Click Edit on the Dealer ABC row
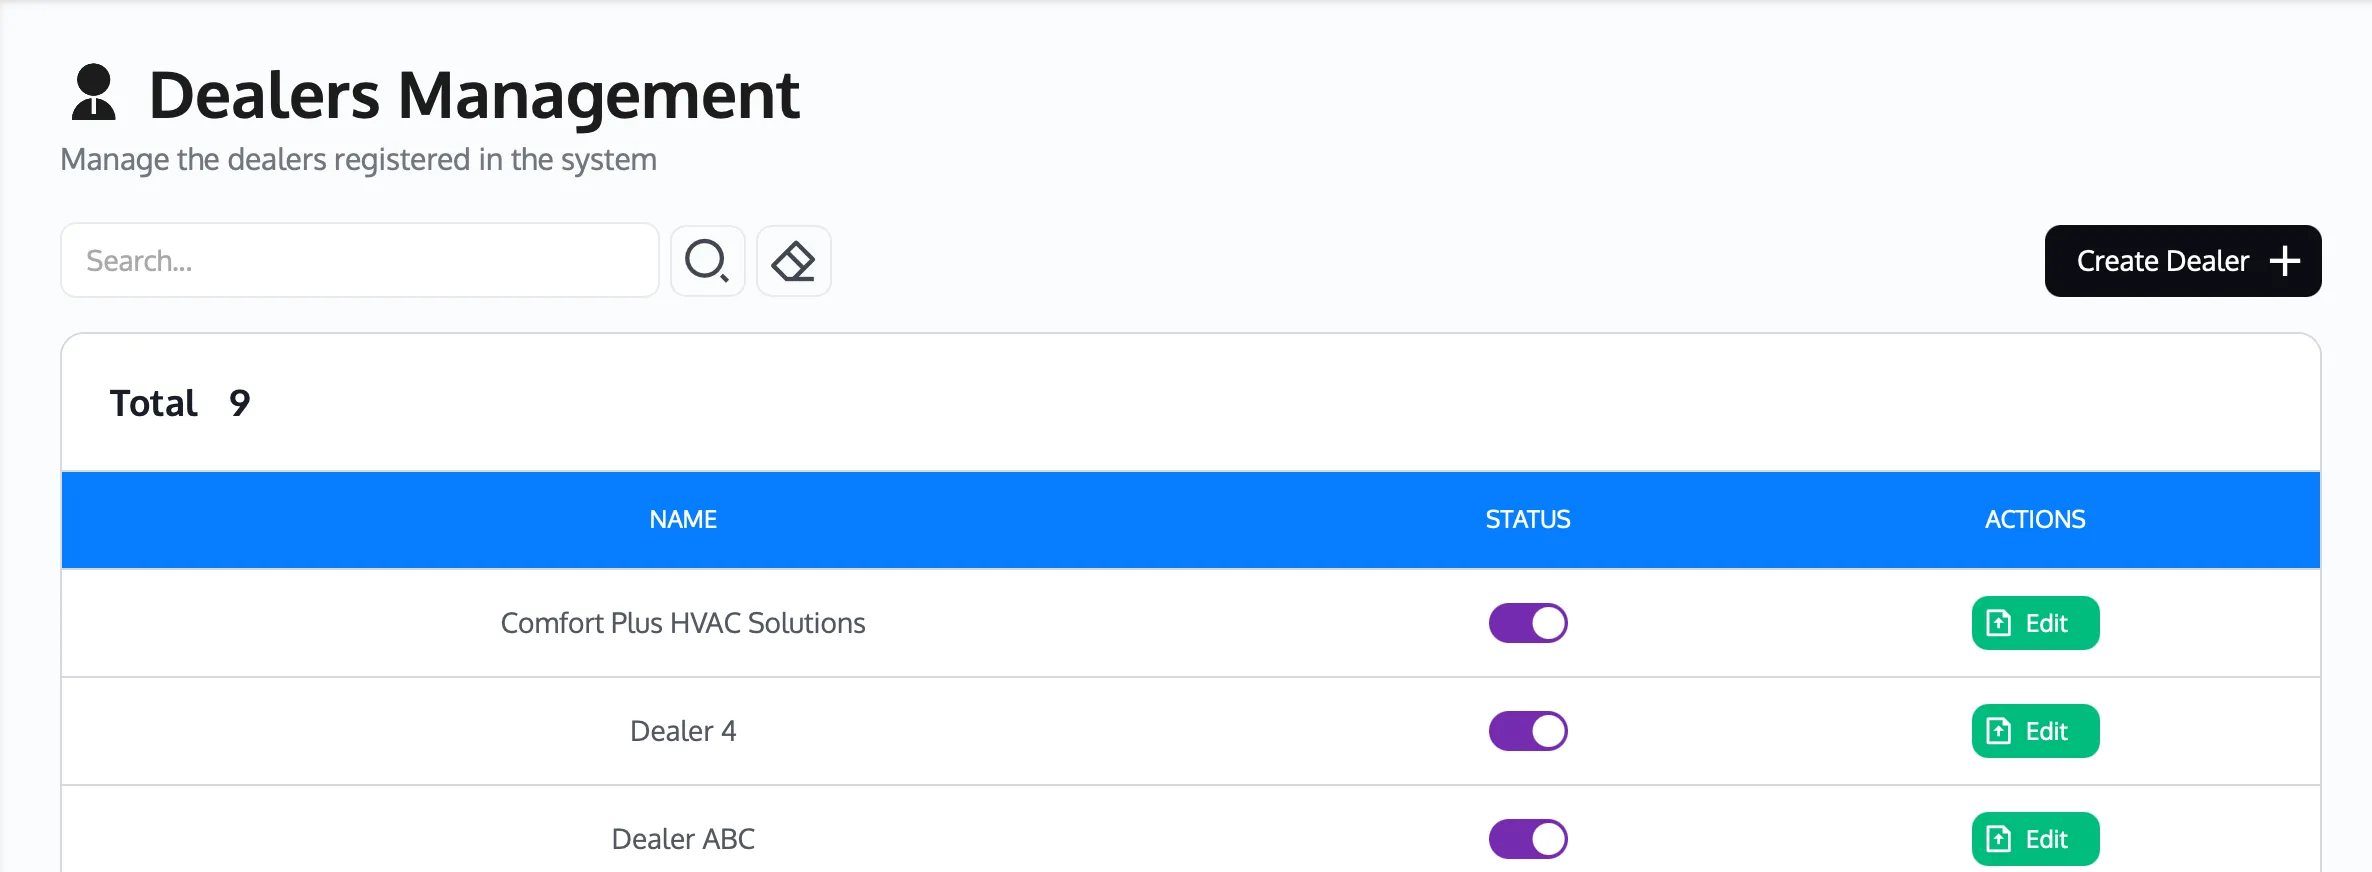This screenshot has height=872, width=2372. [x=2035, y=839]
